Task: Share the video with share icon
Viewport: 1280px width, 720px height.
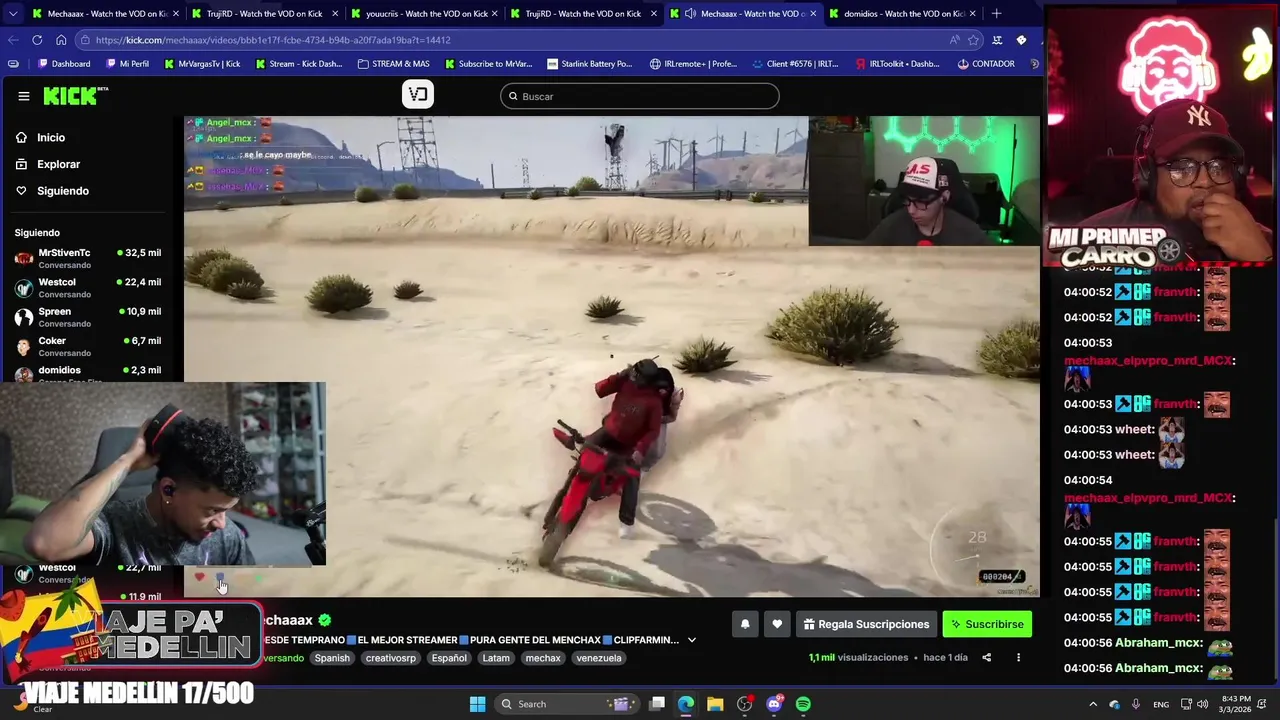Action: point(986,657)
